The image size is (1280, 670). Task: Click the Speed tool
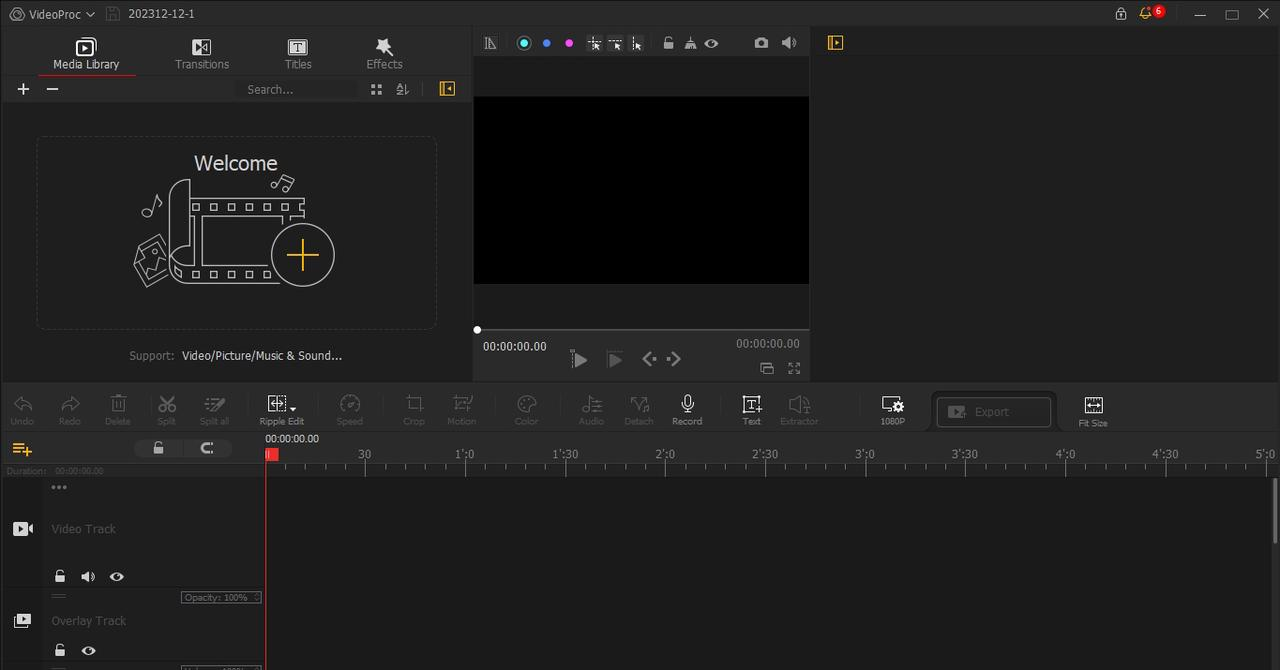click(x=350, y=410)
